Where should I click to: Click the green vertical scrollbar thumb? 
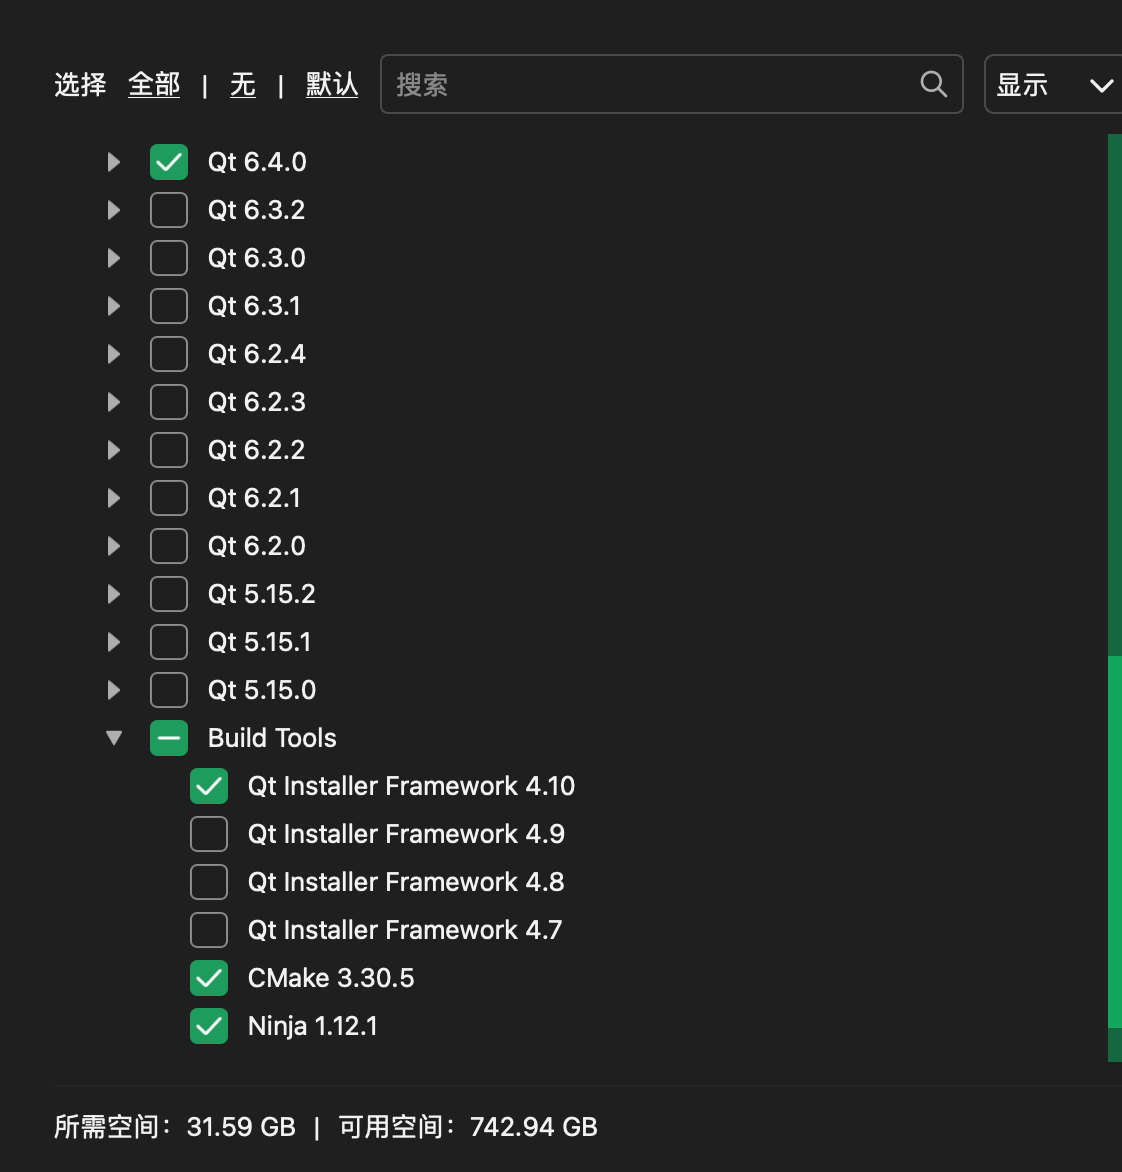1115,842
